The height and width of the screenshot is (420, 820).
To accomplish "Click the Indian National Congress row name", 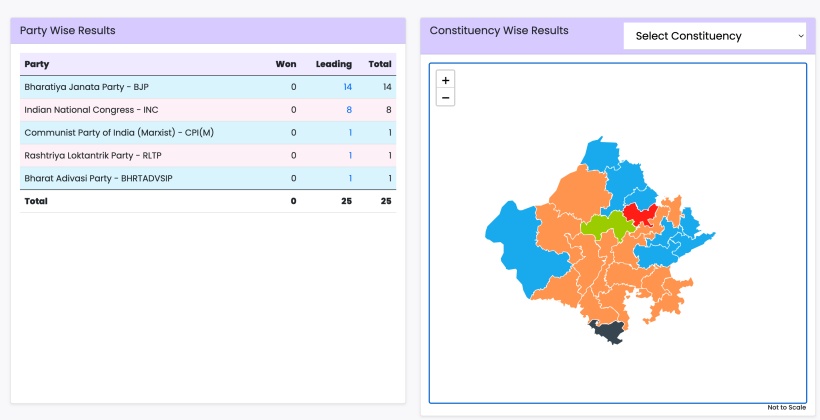I will coord(91,110).
